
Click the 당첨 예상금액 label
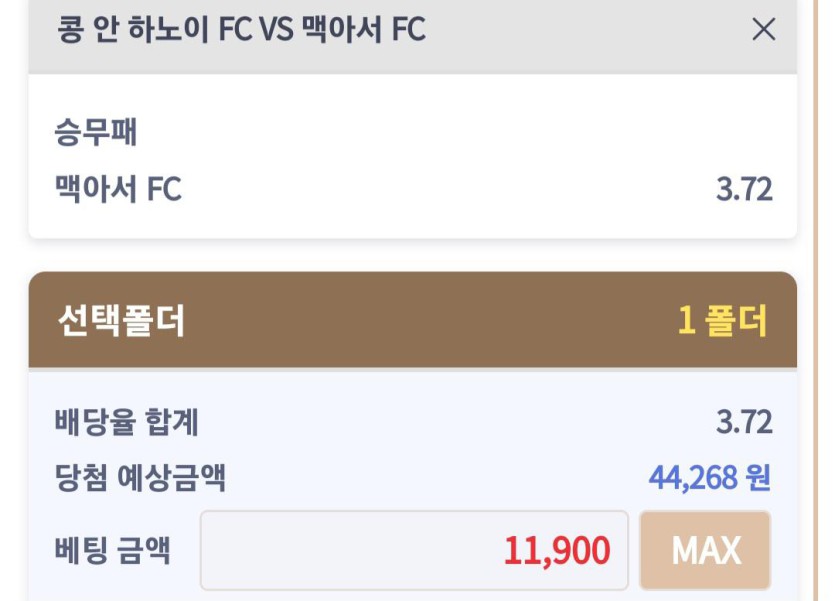point(140,478)
